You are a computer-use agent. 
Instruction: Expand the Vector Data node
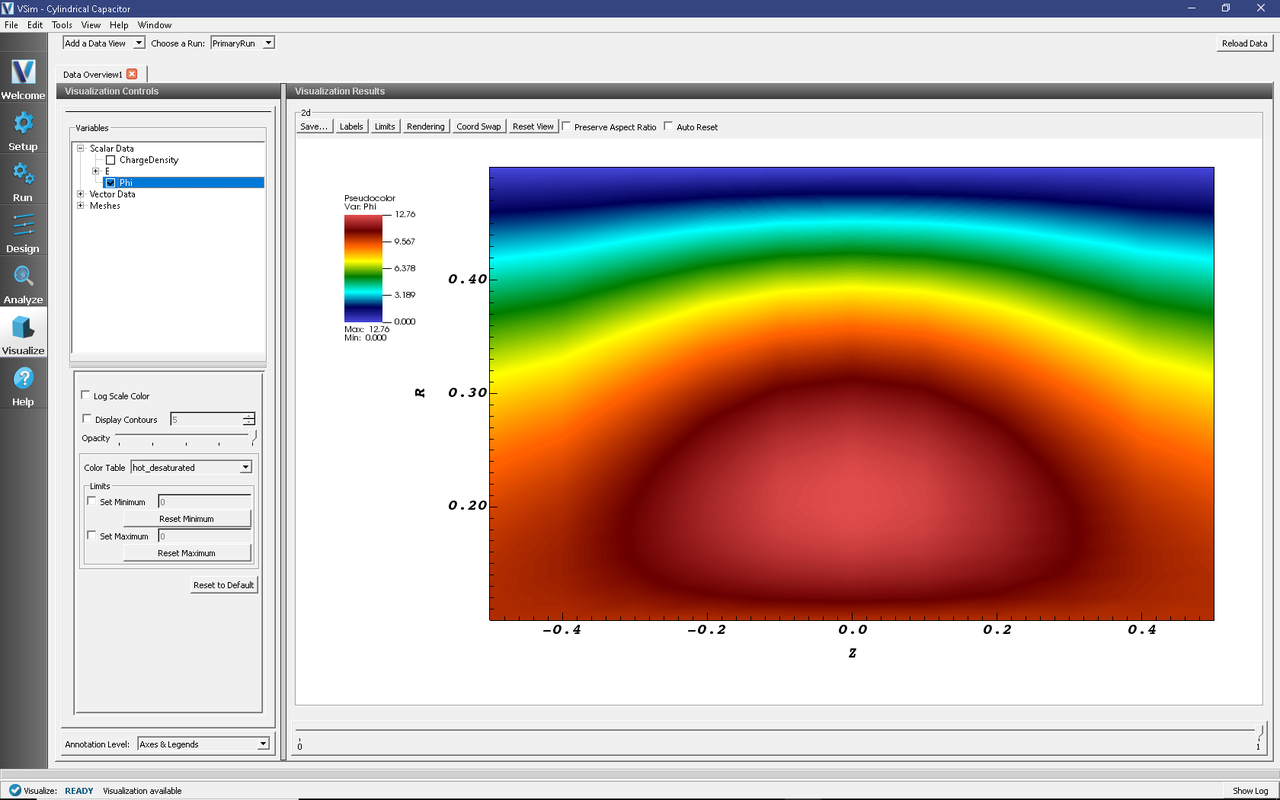tap(80, 194)
